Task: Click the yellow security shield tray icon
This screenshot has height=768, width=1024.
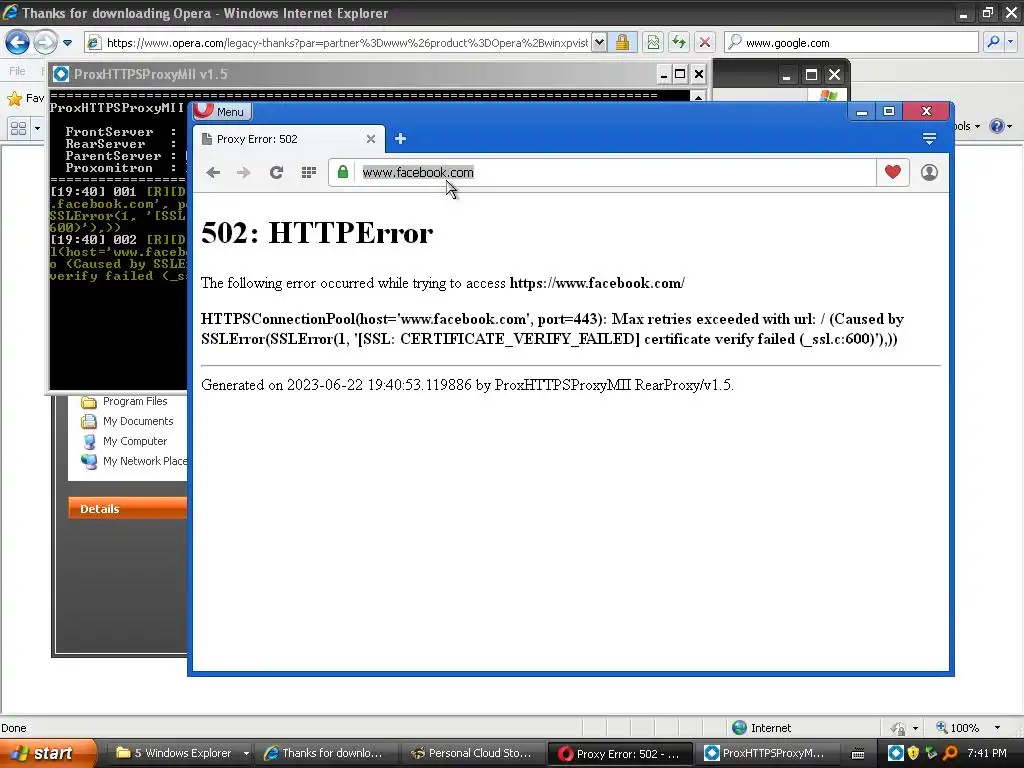Action: pyautogui.click(x=913, y=753)
